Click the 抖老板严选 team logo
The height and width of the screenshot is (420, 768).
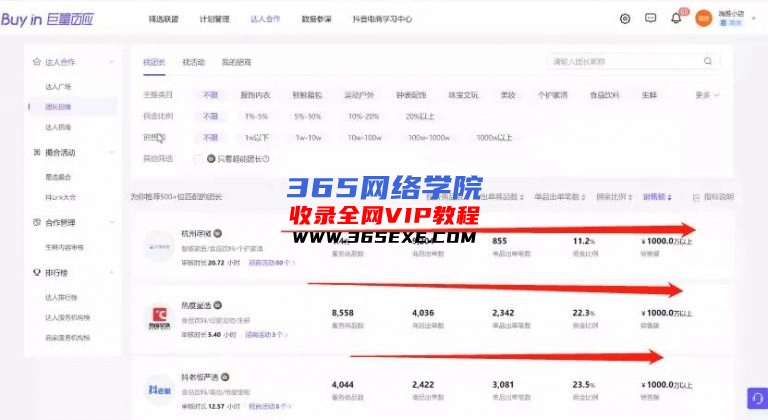[160, 390]
